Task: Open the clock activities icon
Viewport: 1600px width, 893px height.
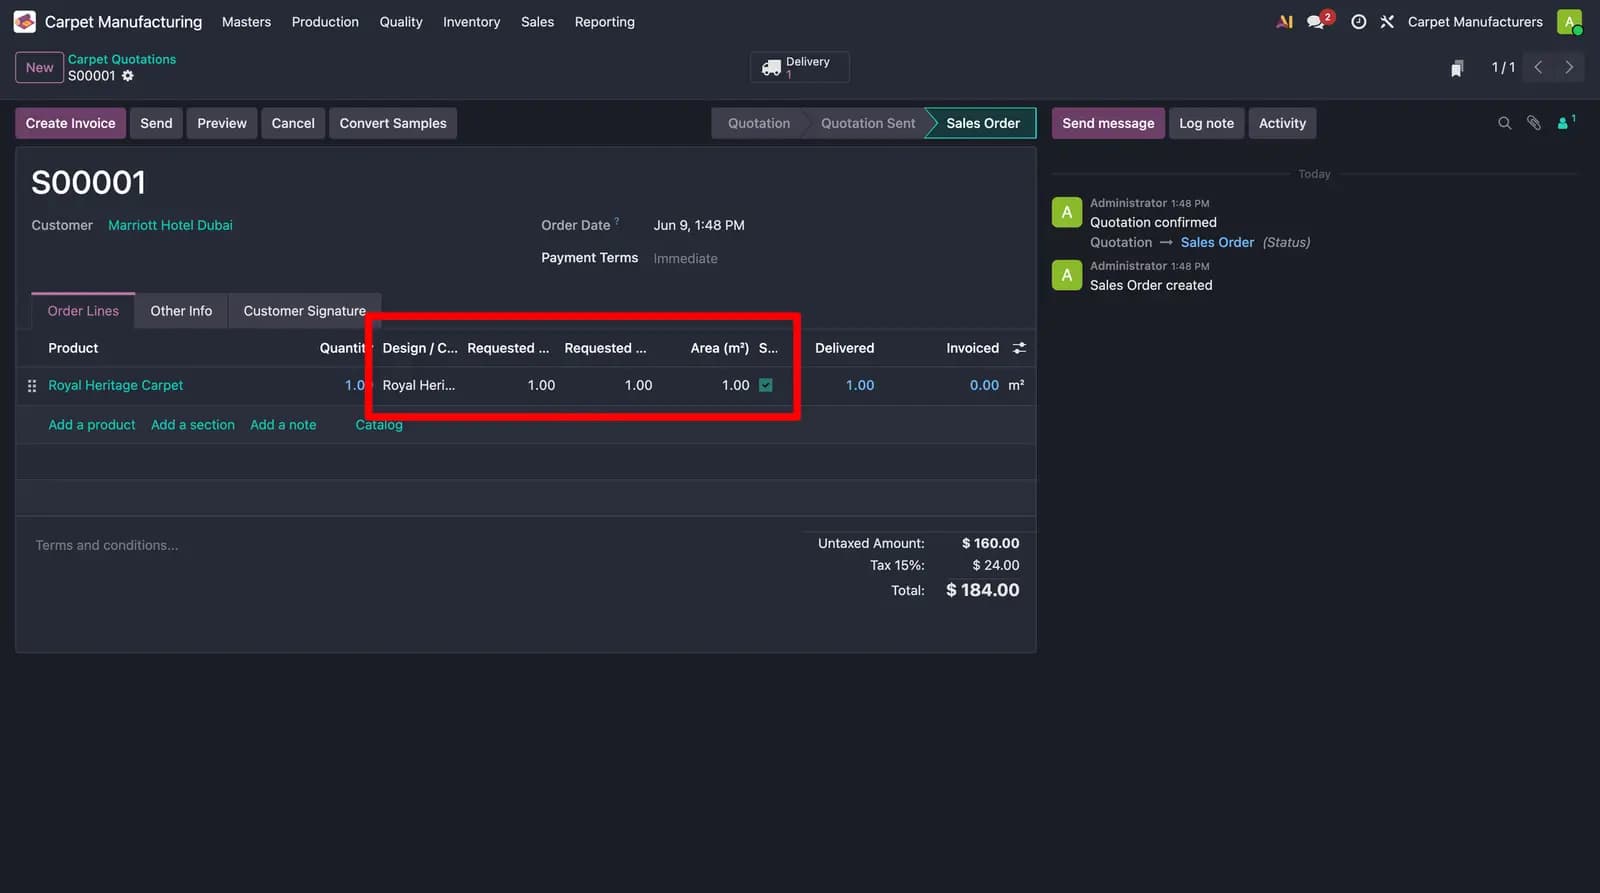Action: click(x=1358, y=21)
